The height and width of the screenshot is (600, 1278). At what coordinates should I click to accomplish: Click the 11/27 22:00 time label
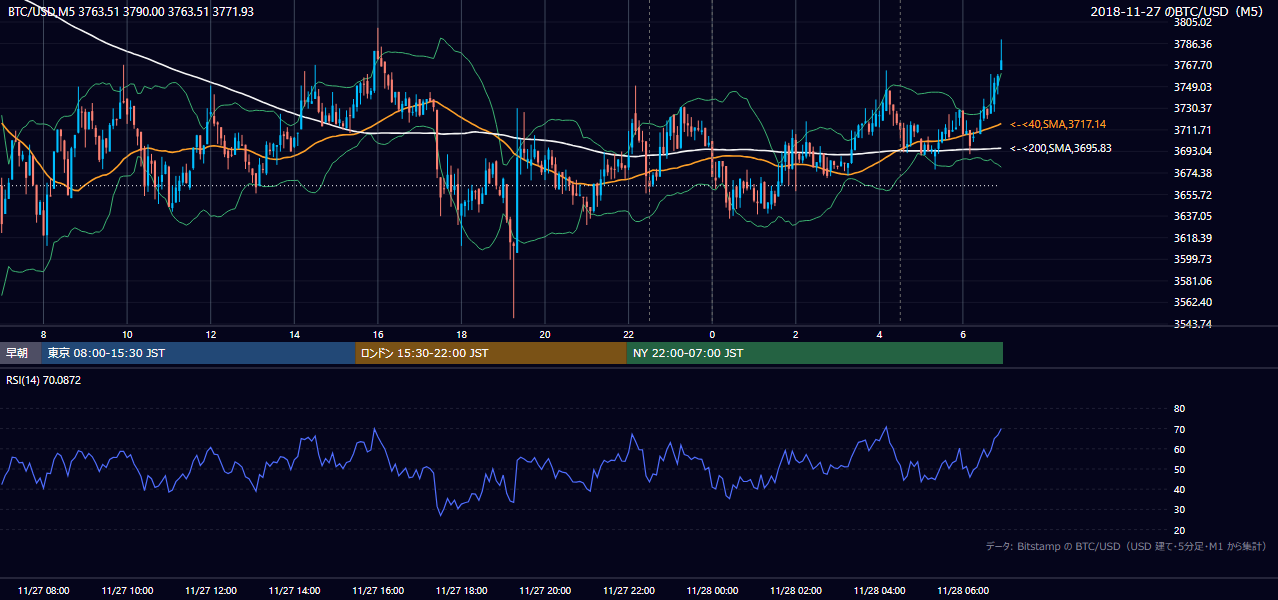[x=629, y=591]
